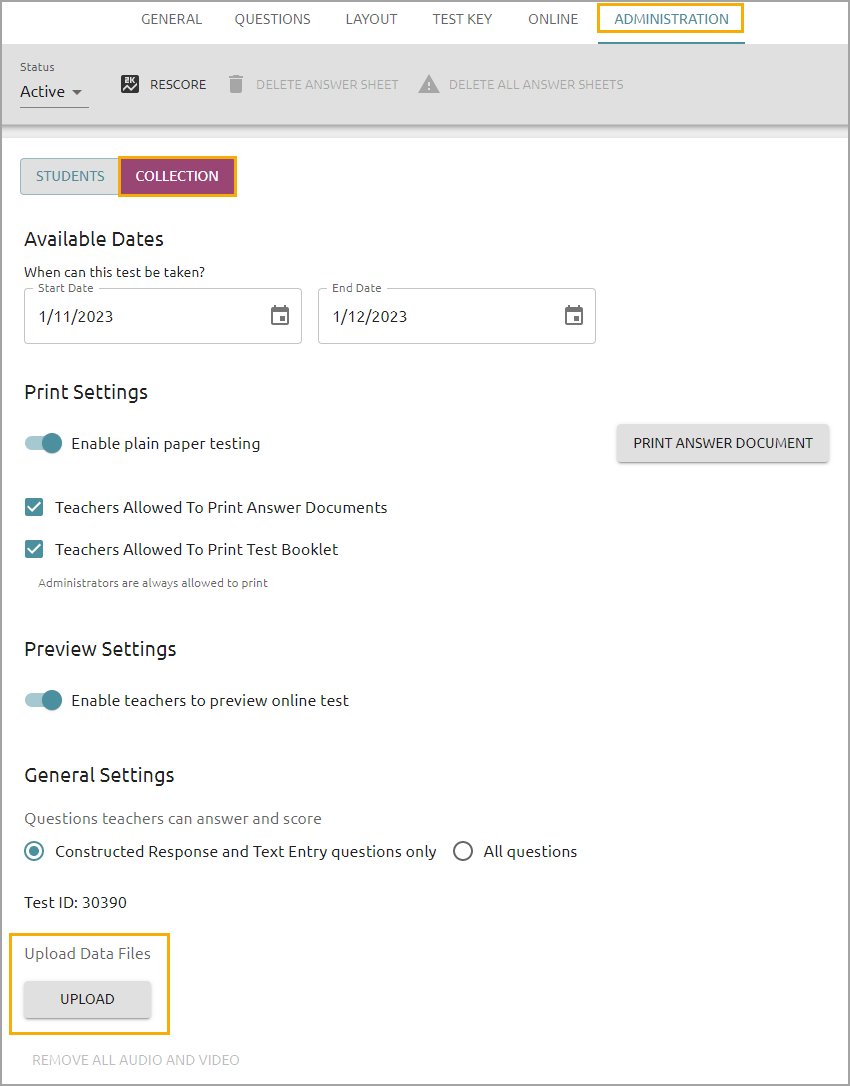
Task: Click the Rescore chart icon
Action: (x=130, y=84)
